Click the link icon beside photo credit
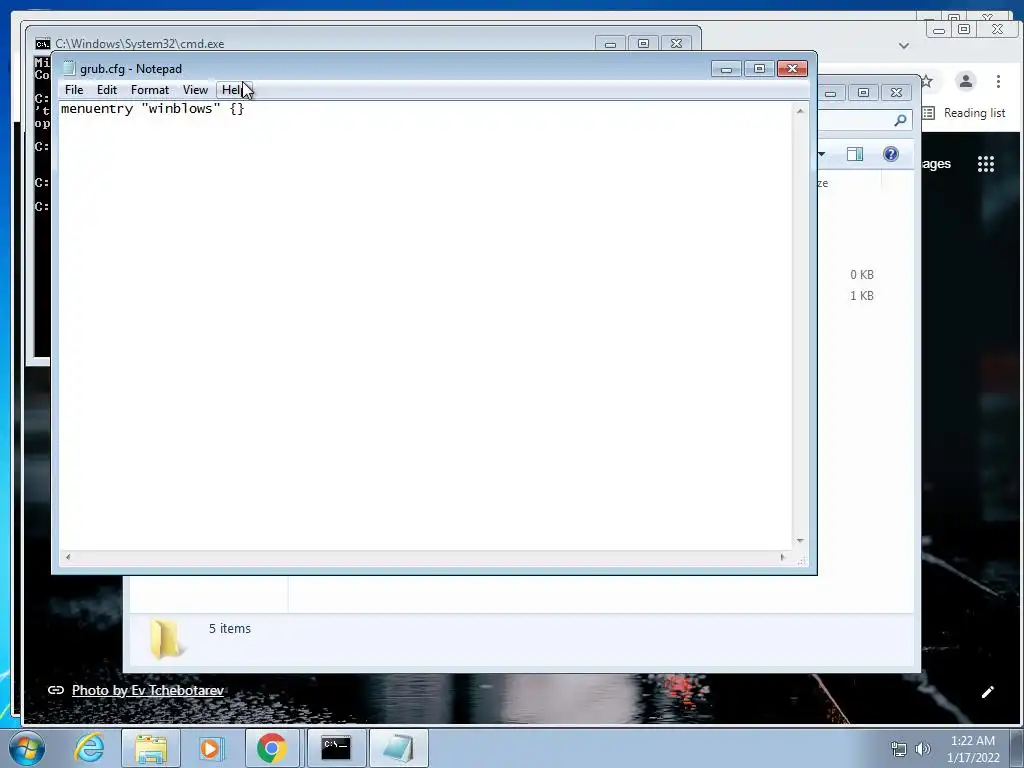1024x768 pixels. coord(56,690)
